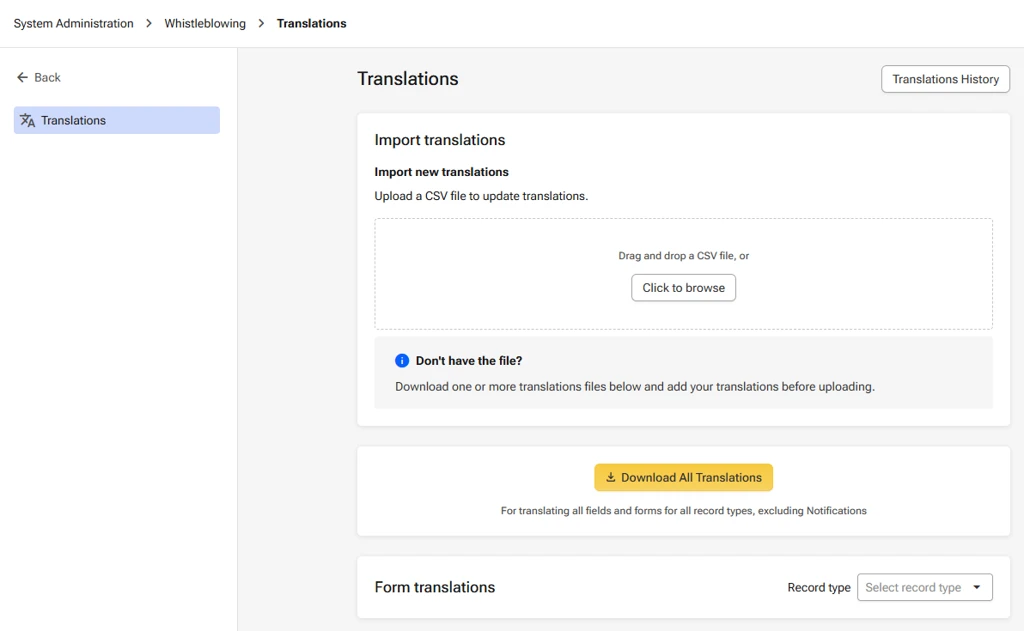Click the Form translations heading
1024x631 pixels.
[x=435, y=587]
